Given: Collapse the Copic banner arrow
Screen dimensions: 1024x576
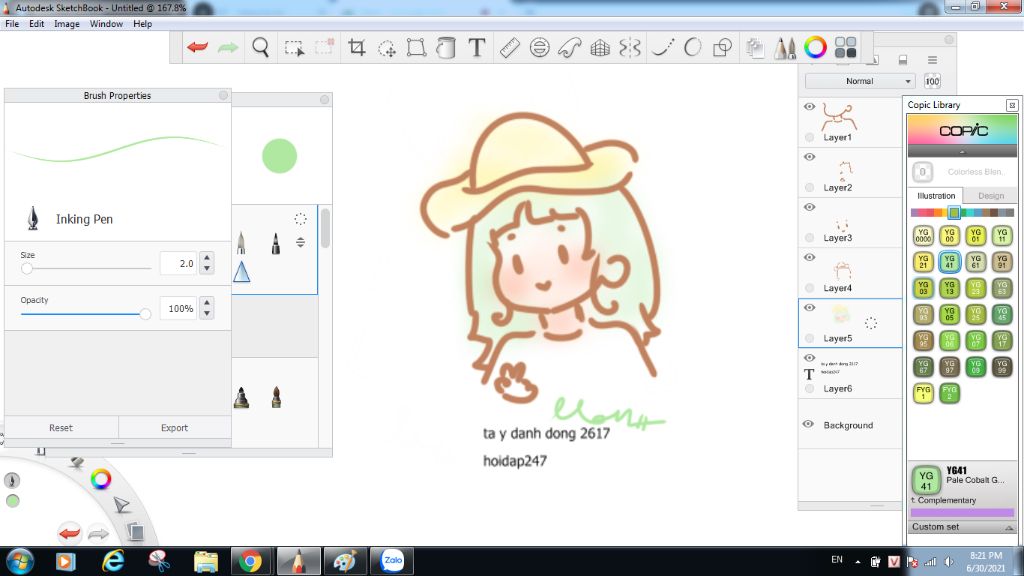Looking at the screenshot, I should coord(962,152).
